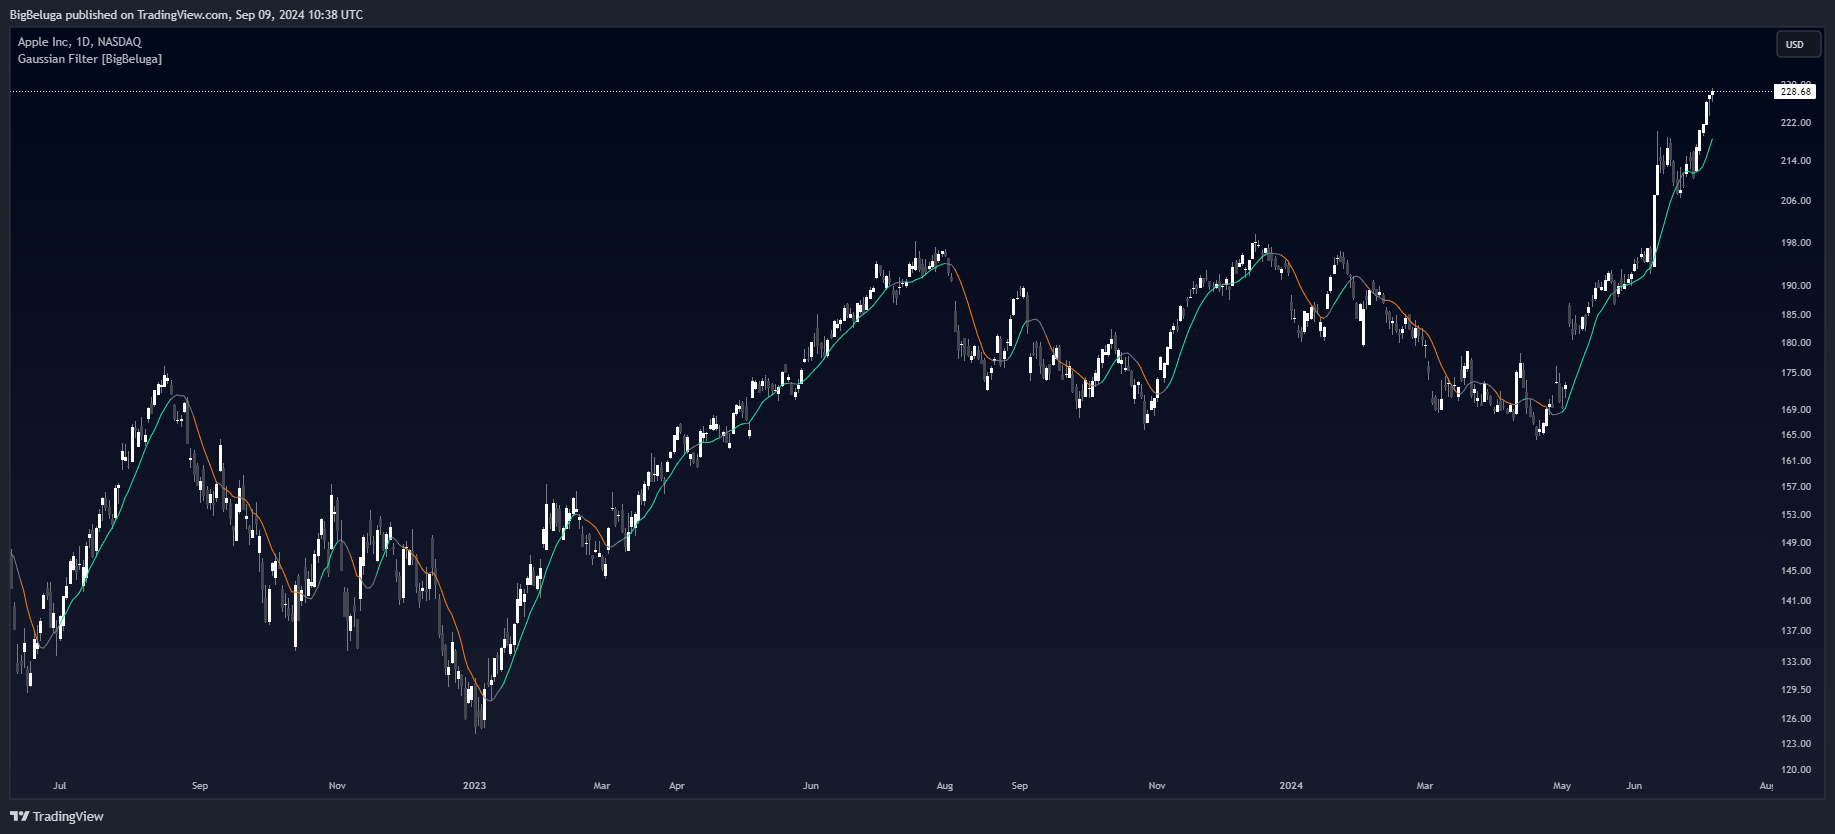Click the Jul label on time axis

pyautogui.click(x=60, y=786)
